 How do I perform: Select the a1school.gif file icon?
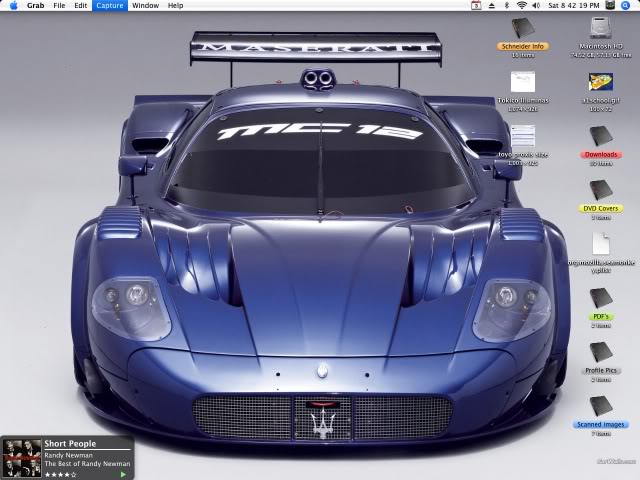(601, 82)
